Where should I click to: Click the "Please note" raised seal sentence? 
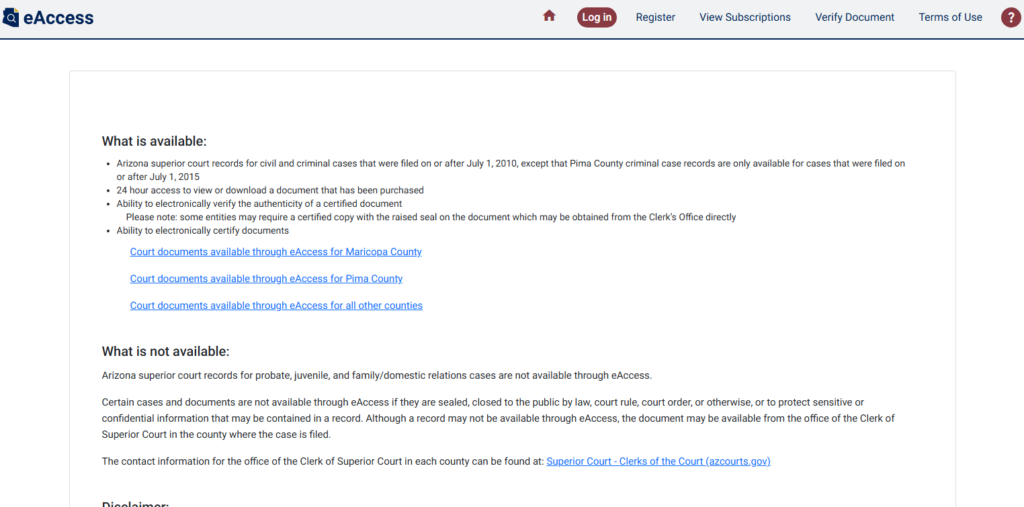tap(430, 217)
